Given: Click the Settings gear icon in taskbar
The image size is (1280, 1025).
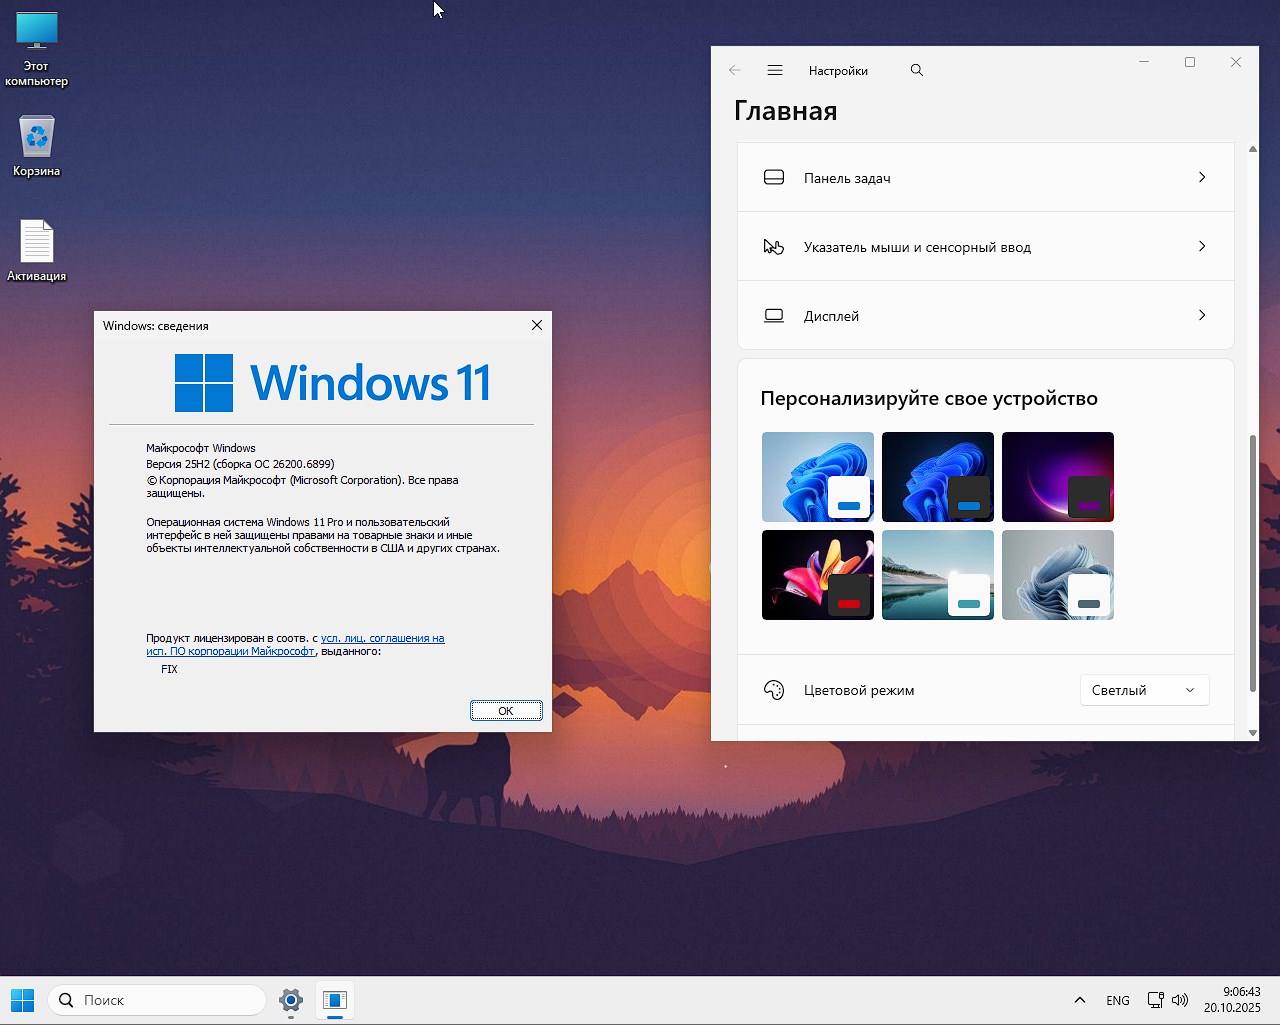Looking at the screenshot, I should tap(291, 1000).
